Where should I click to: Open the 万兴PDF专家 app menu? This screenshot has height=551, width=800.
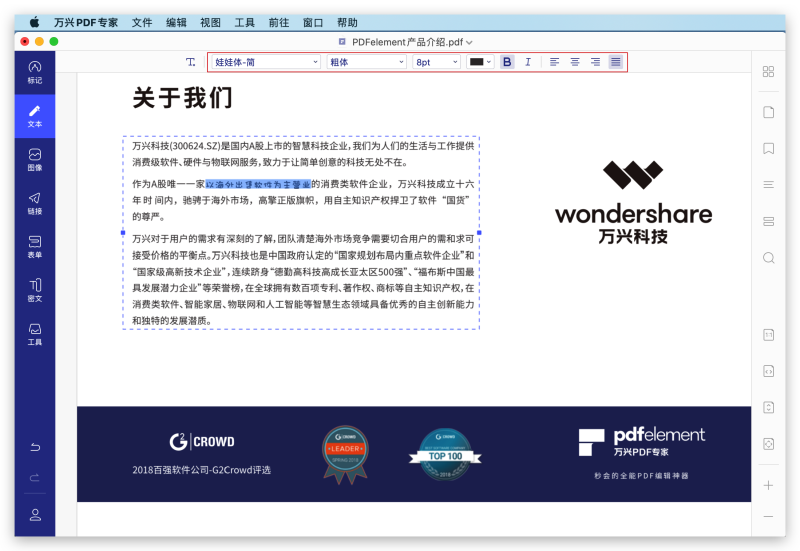[x=86, y=22]
